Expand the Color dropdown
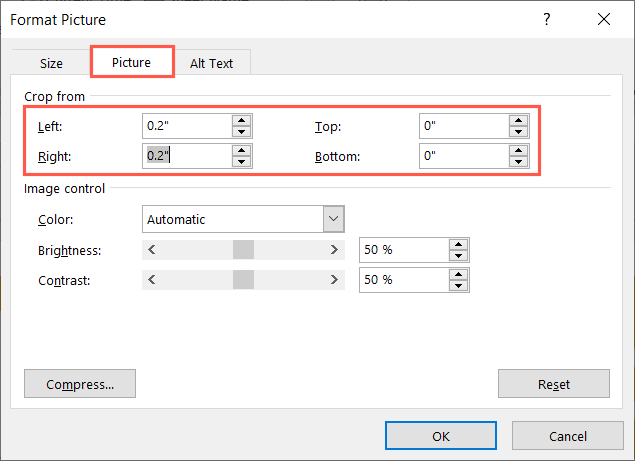 tap(333, 219)
